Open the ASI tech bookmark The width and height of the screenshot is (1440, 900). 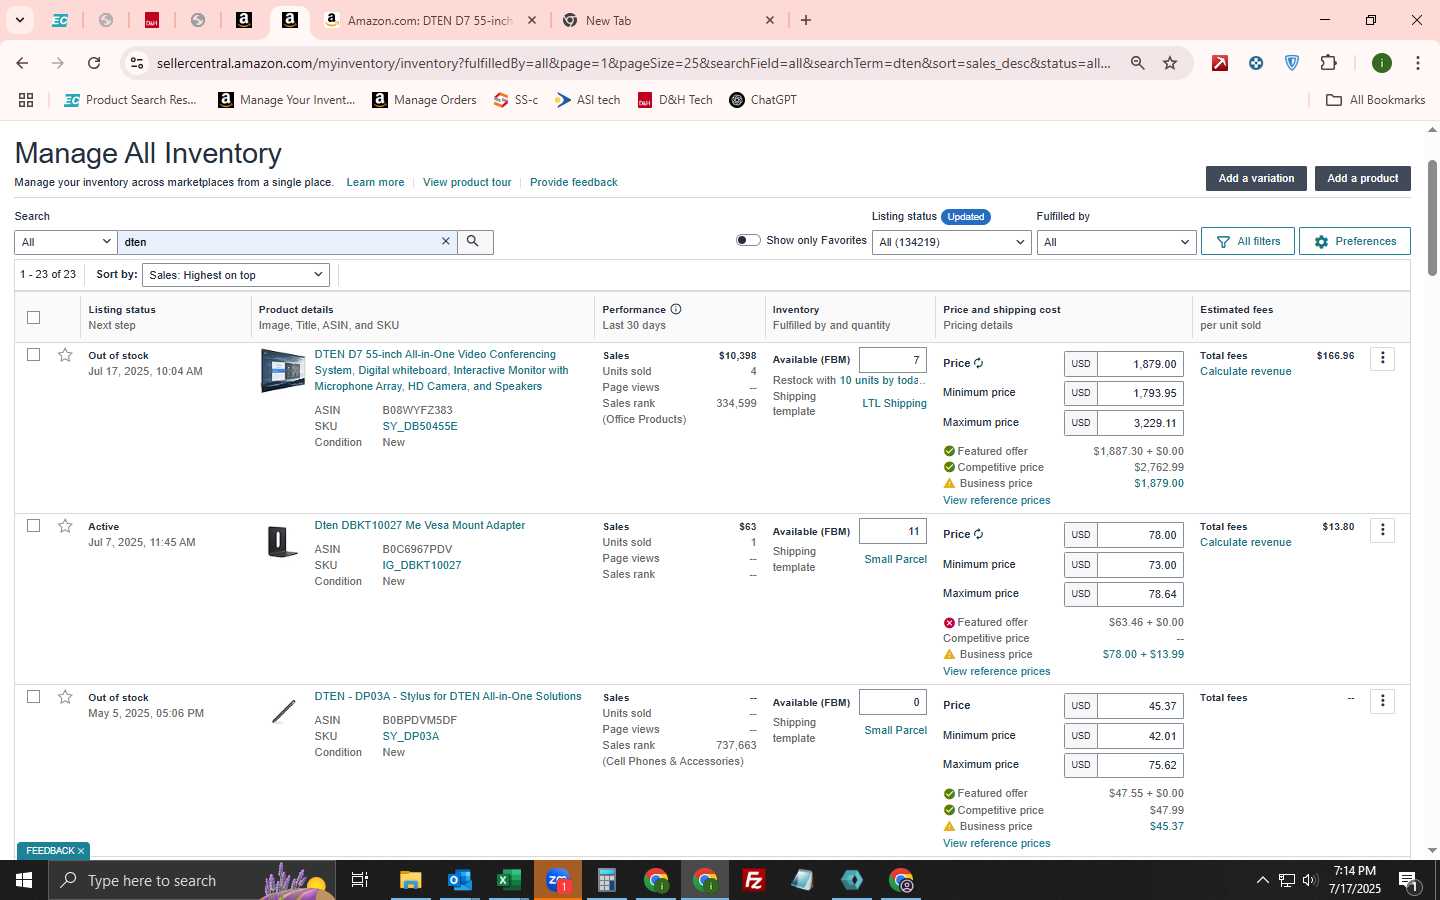pyautogui.click(x=588, y=100)
